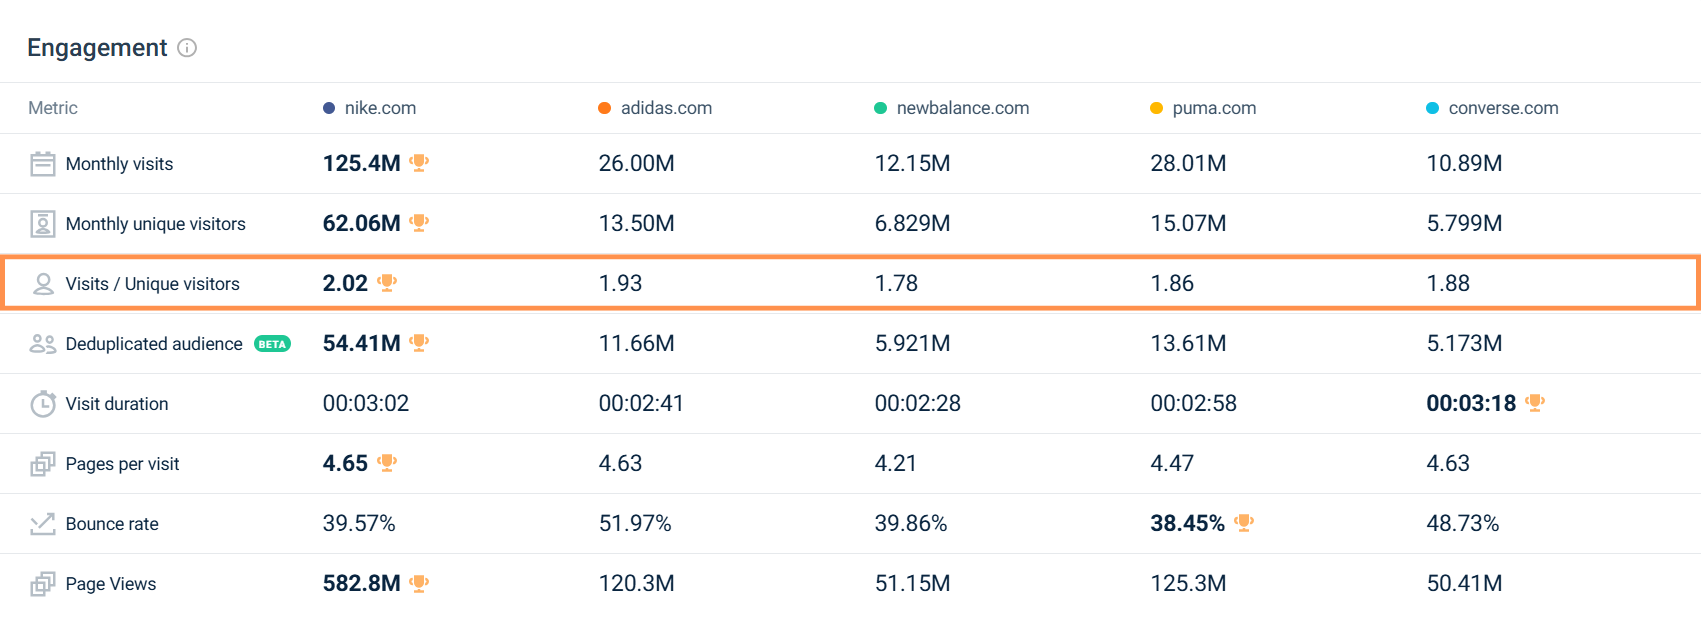Click nike.com monthly visits value 125.4M
1701x641 pixels.
(361, 163)
